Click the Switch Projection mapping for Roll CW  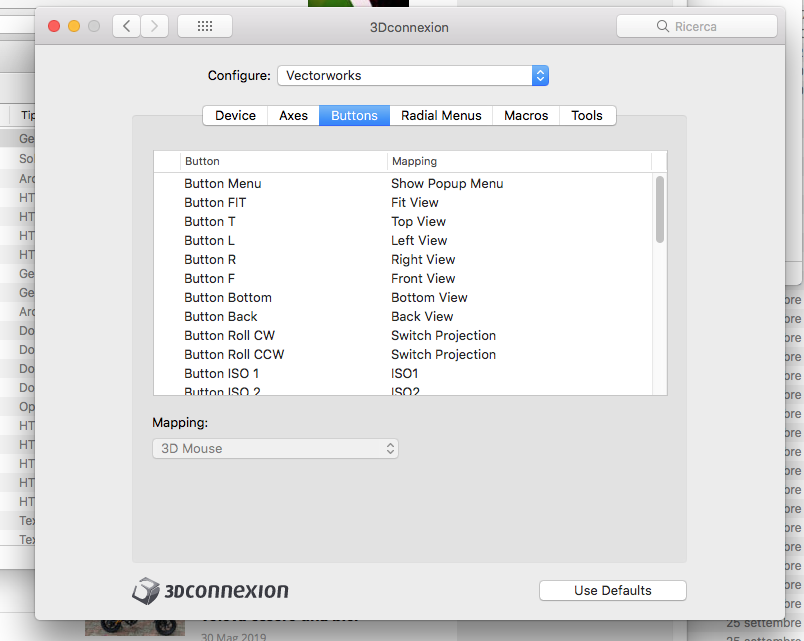click(443, 336)
